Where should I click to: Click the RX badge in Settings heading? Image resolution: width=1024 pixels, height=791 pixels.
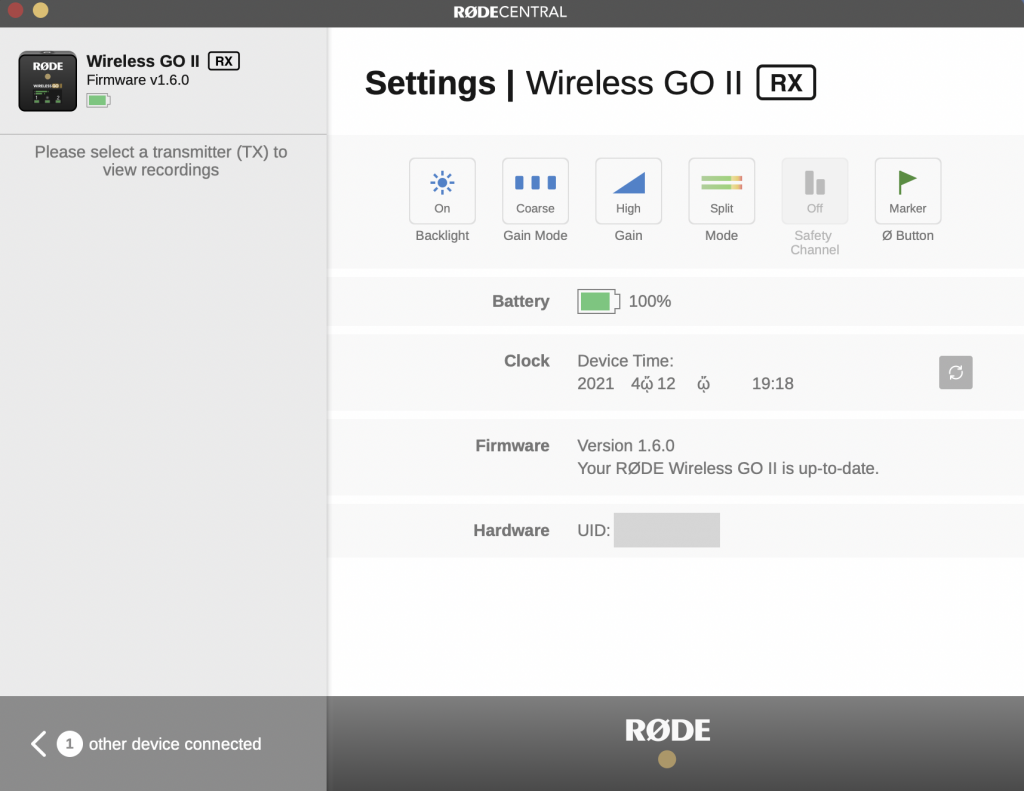click(786, 83)
